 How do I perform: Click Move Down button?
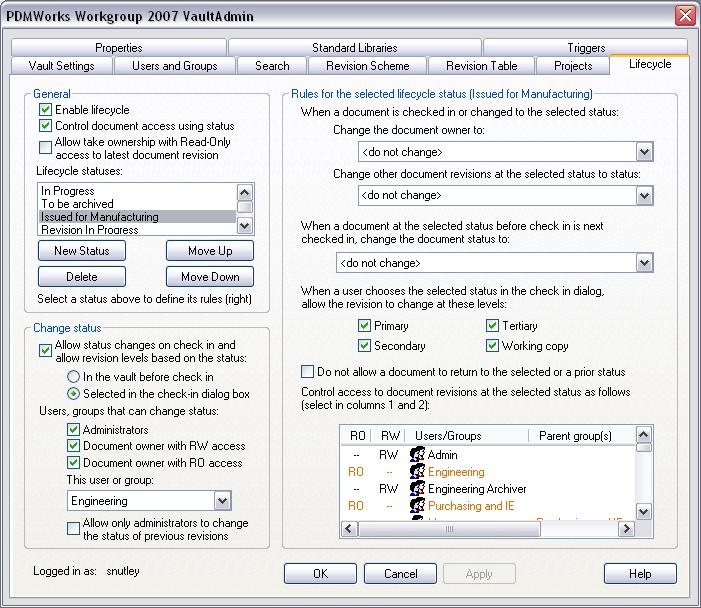click(x=210, y=276)
